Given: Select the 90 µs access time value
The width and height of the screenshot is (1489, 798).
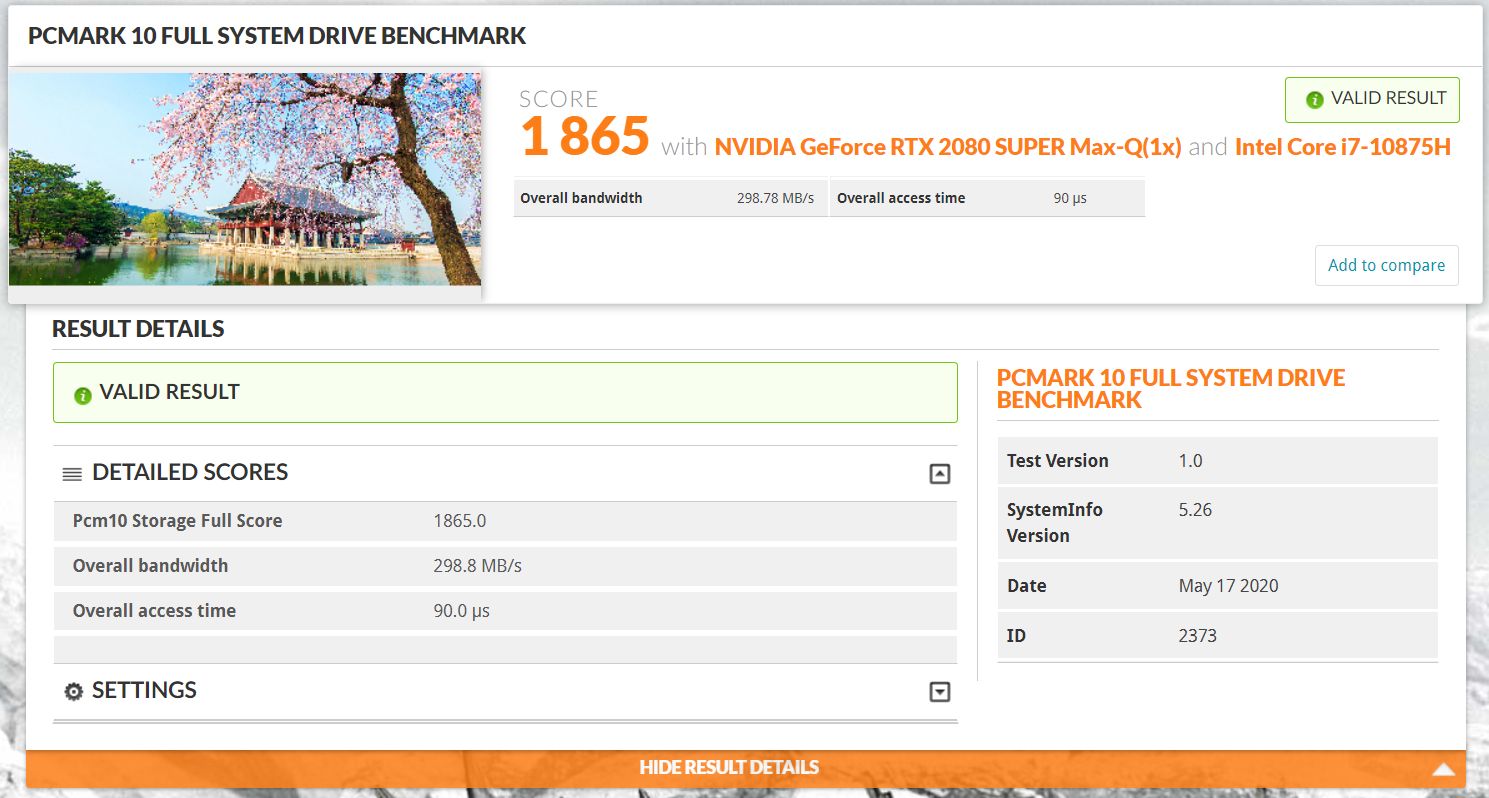Looking at the screenshot, I should point(1070,198).
